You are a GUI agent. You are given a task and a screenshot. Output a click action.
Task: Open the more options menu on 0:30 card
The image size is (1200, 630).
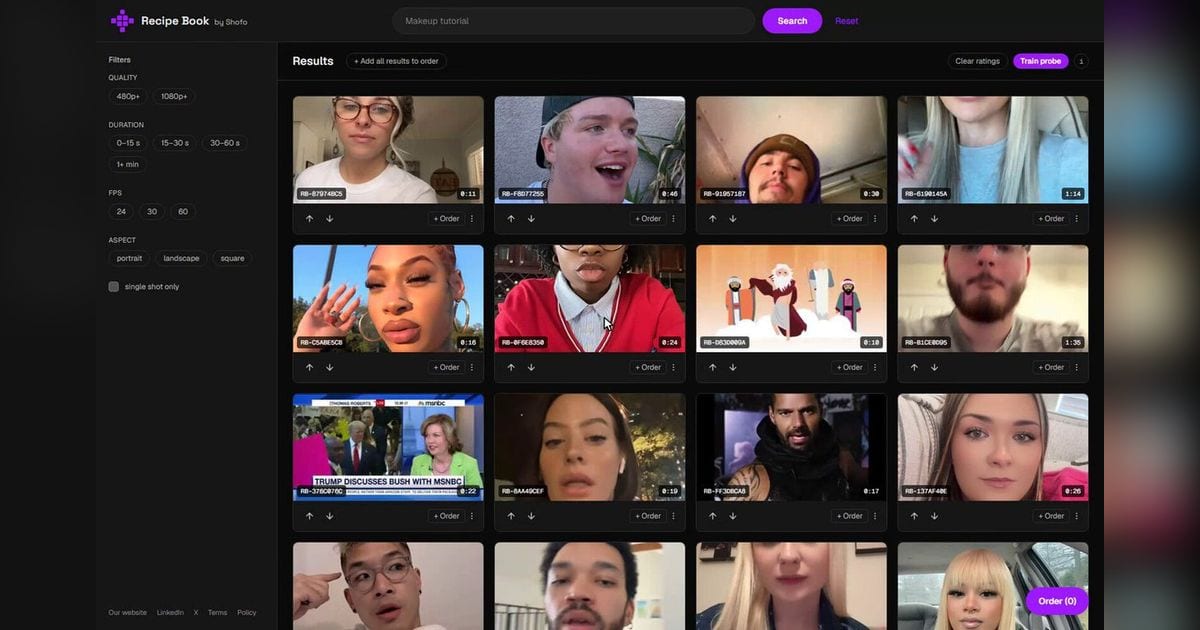point(876,218)
